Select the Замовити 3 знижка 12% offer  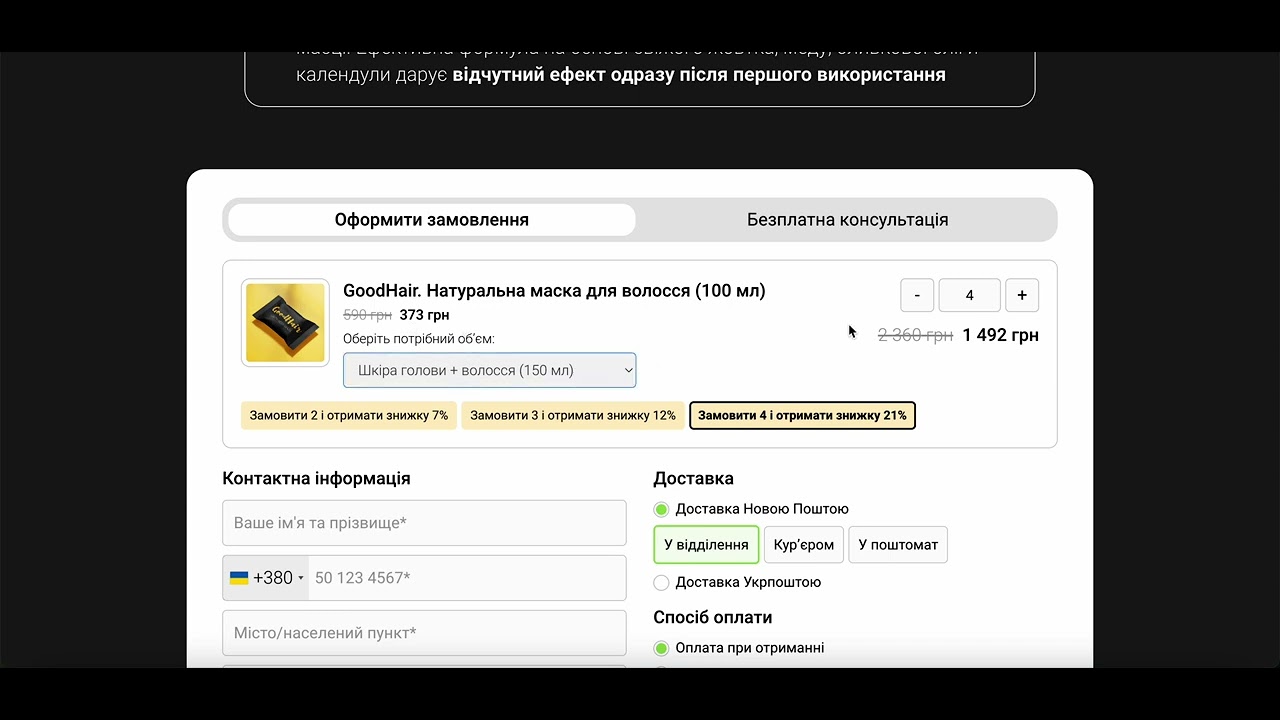click(x=573, y=415)
